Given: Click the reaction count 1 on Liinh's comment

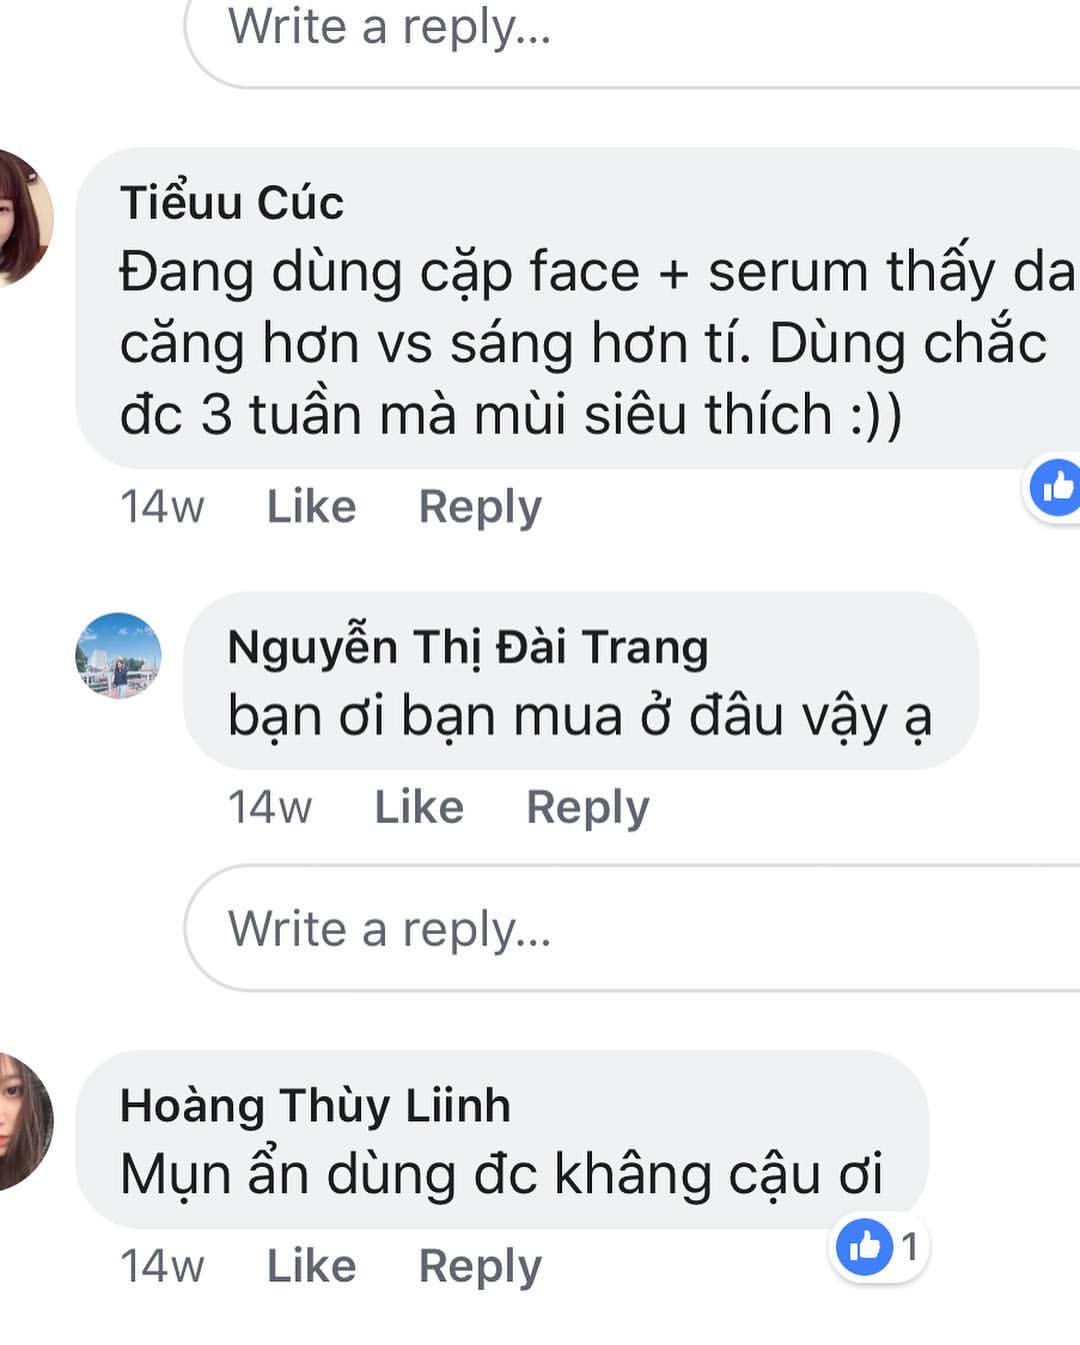Looking at the screenshot, I should coord(909,1247).
